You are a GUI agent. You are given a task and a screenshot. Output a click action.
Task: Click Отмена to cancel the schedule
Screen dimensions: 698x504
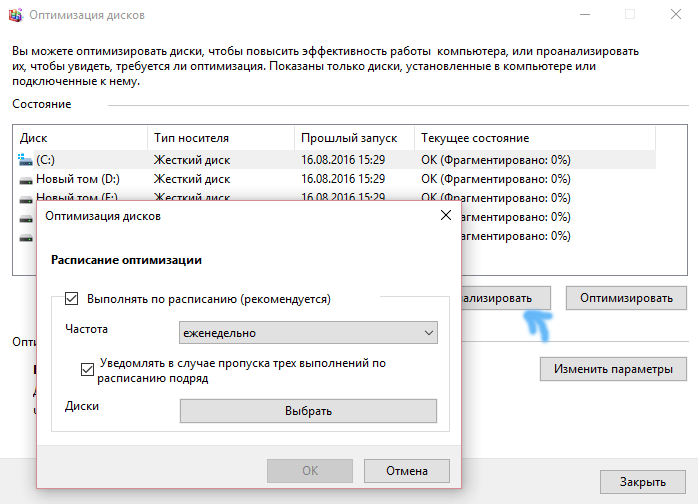coord(406,471)
